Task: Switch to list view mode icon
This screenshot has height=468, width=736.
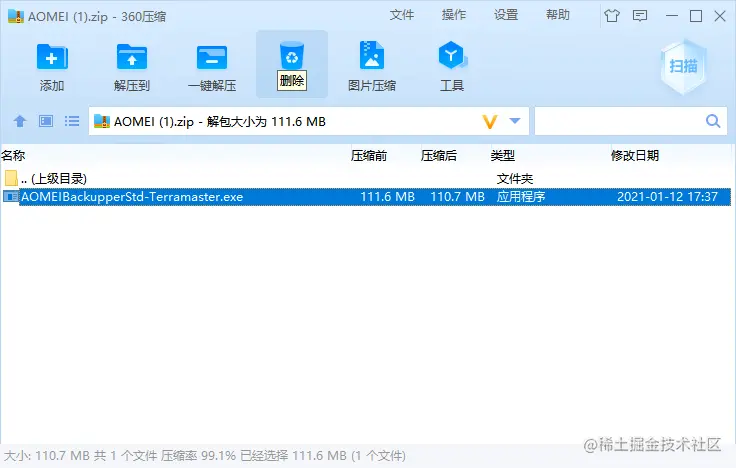Action: click(72, 121)
